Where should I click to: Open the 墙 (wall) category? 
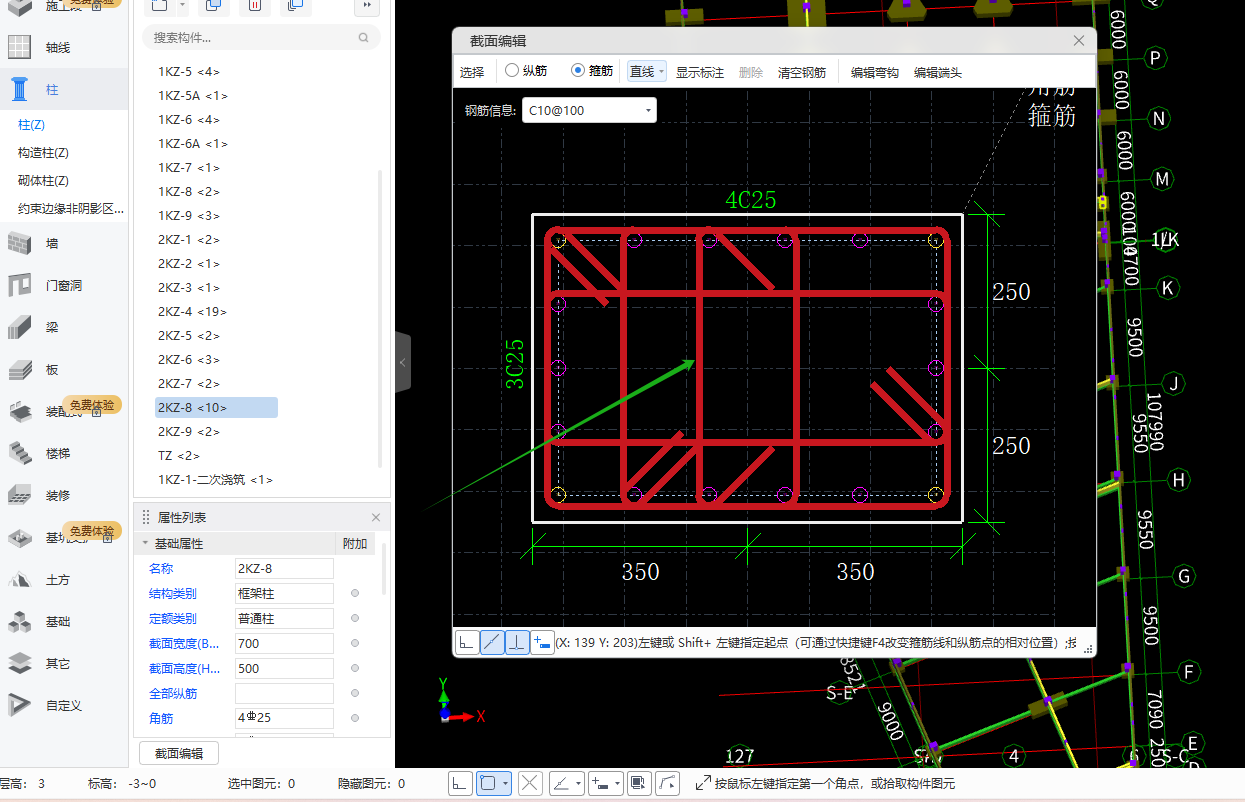(x=52, y=243)
